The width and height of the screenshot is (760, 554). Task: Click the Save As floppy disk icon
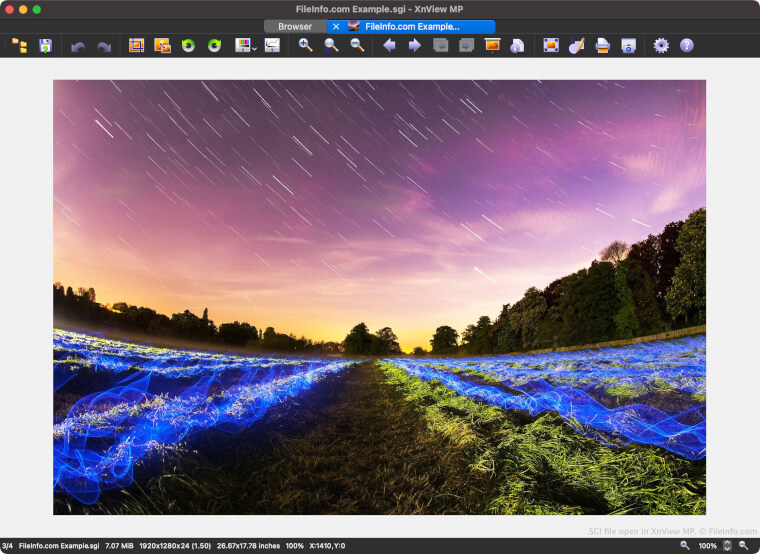point(45,45)
